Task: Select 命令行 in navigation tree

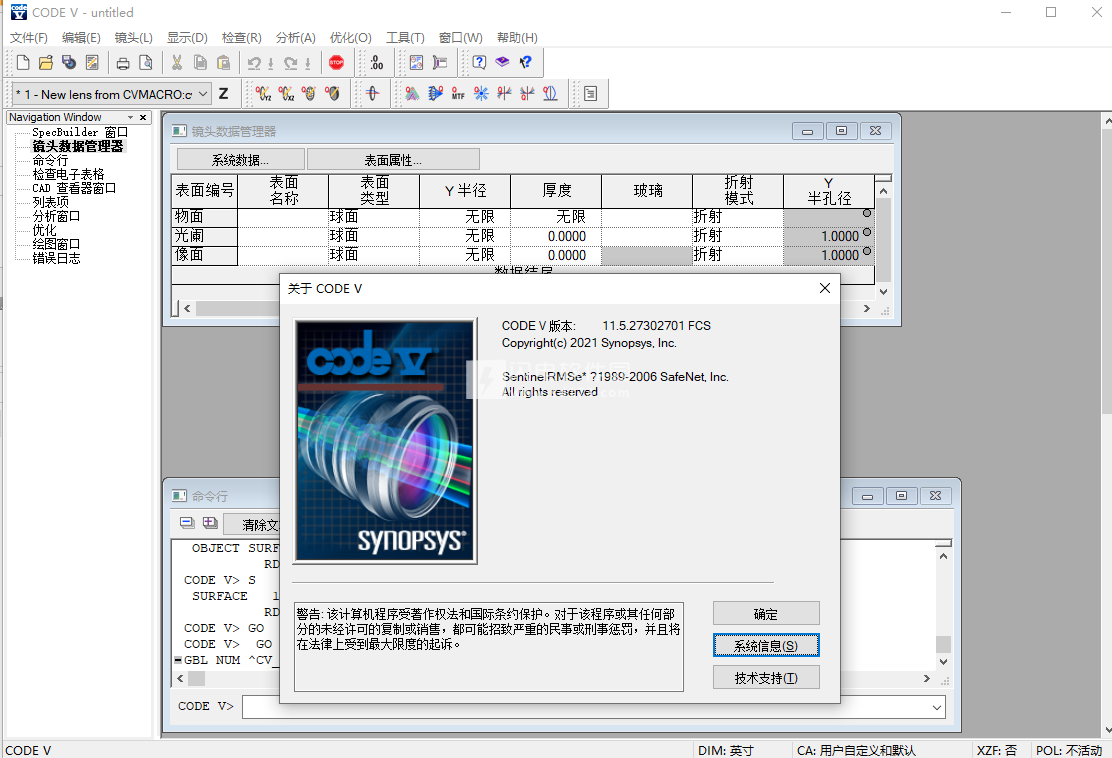Action: 50,160
